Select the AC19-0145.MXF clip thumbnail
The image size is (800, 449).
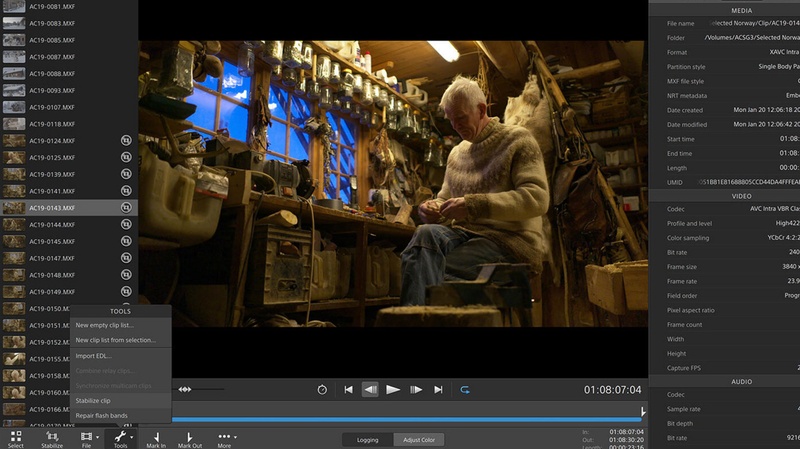click(x=14, y=241)
